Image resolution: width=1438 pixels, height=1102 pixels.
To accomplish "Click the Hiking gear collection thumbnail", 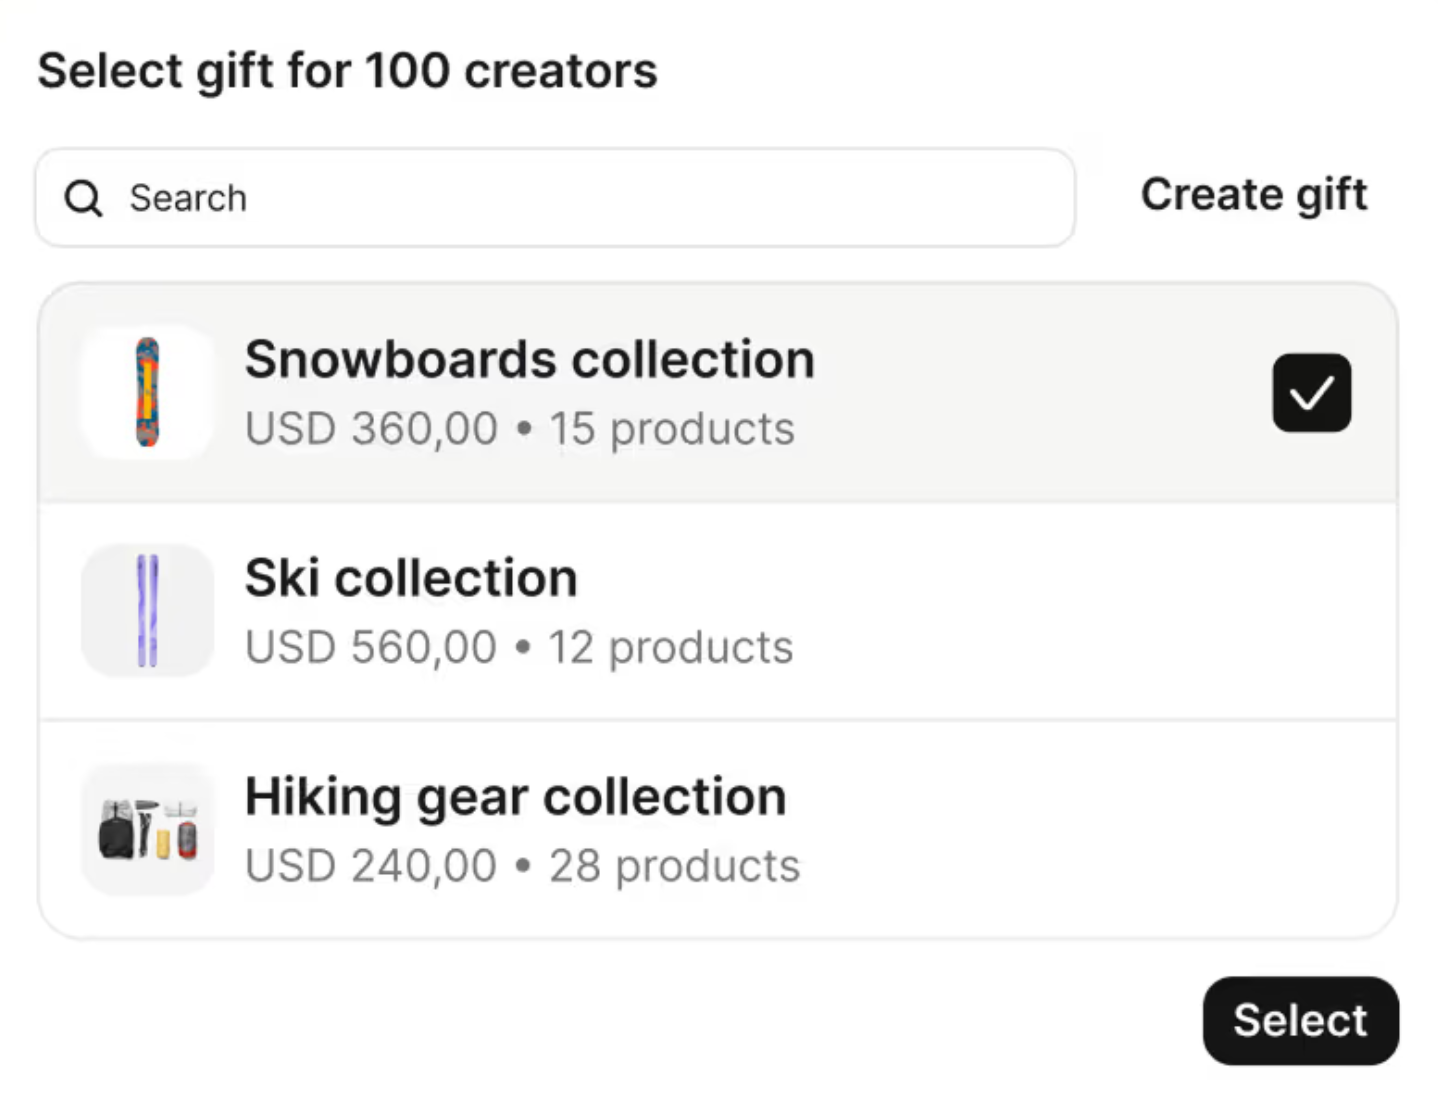I will (148, 829).
